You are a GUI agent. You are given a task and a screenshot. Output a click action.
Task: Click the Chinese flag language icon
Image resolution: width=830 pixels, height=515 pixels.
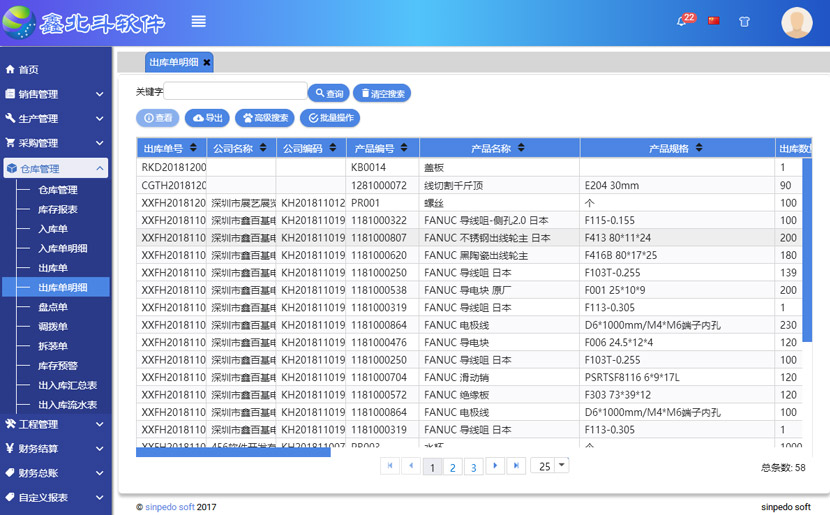pyautogui.click(x=714, y=21)
